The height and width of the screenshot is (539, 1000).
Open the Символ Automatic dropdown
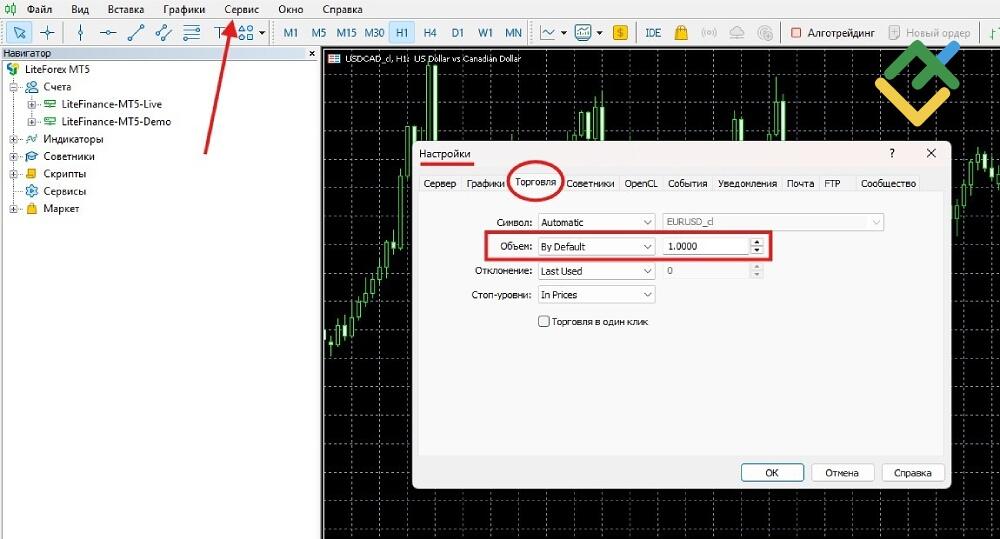[596, 222]
